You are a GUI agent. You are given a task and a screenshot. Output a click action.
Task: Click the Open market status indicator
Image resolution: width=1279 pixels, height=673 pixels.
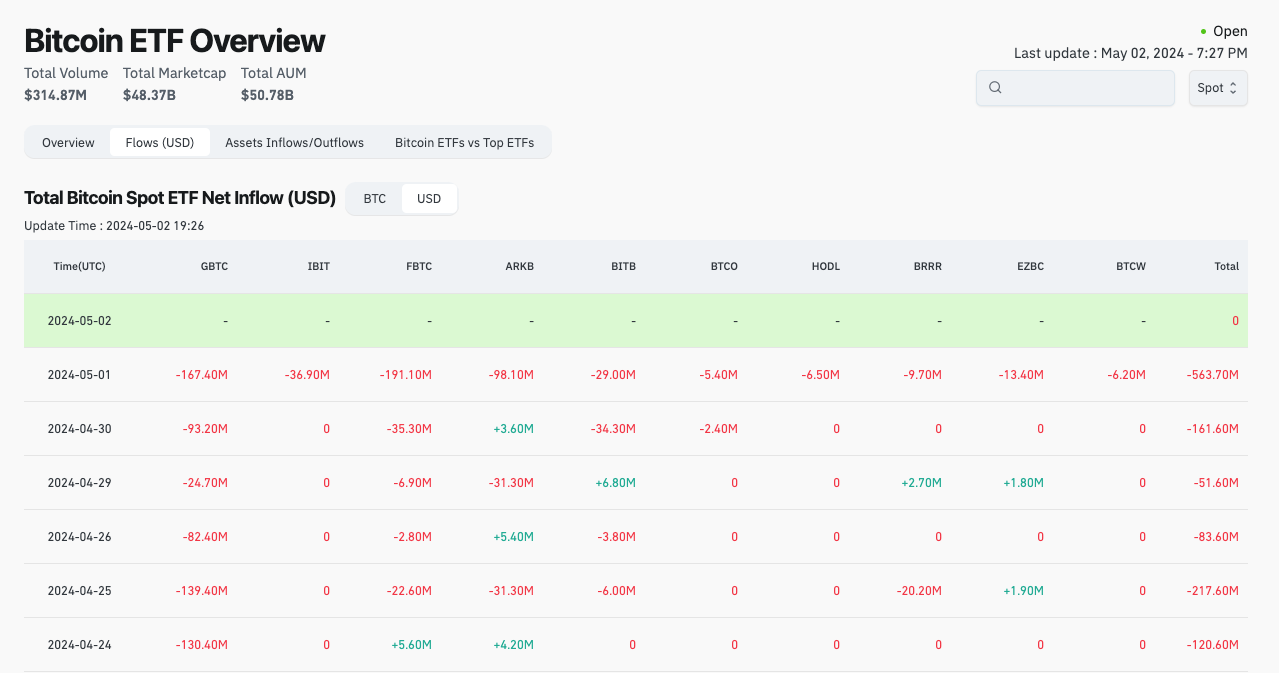pyautogui.click(x=1224, y=31)
